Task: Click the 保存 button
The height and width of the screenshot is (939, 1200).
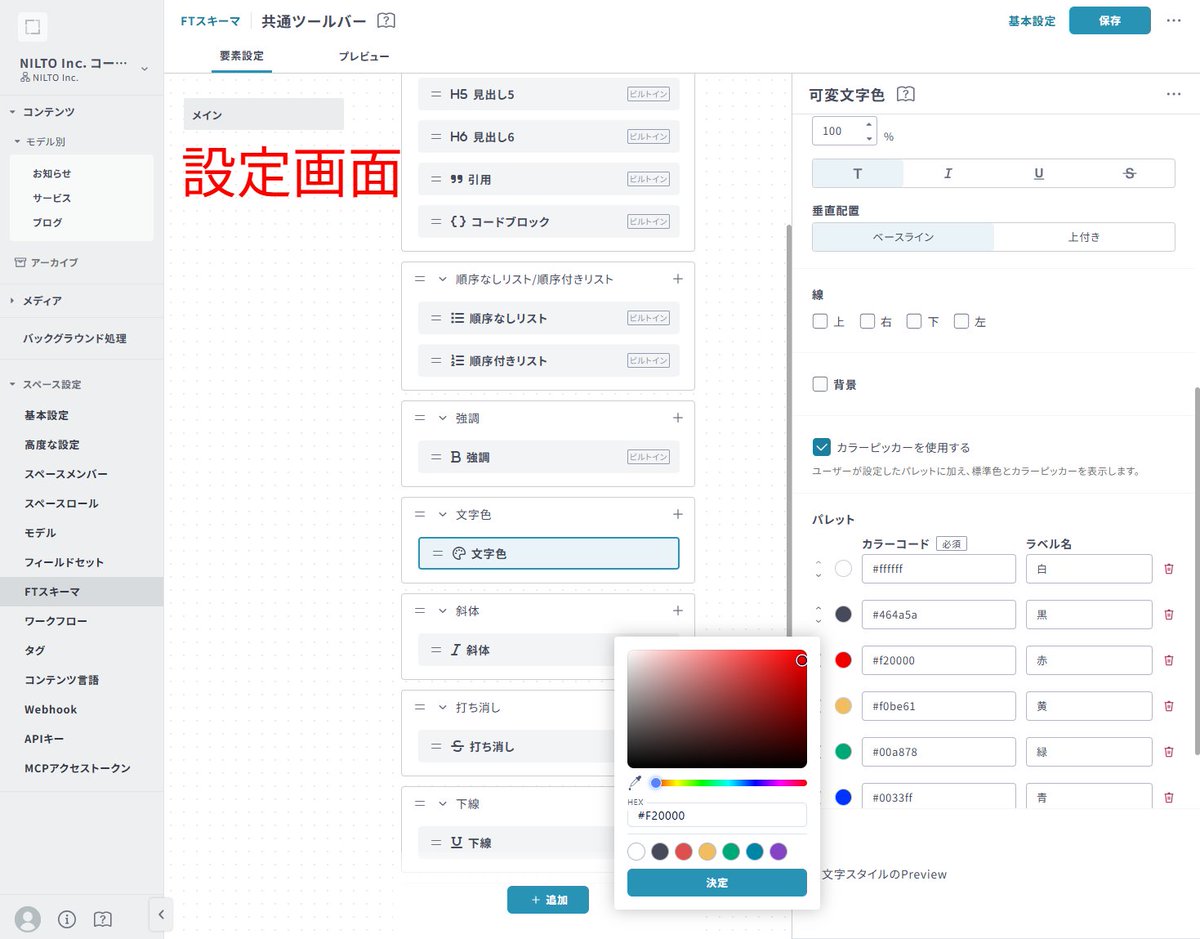Action: [x=1110, y=20]
